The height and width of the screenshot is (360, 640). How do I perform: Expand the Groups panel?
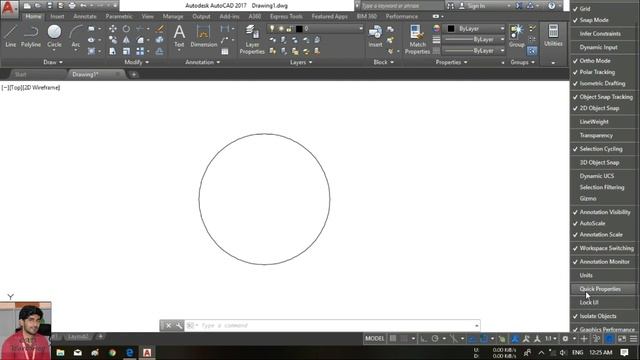click(x=522, y=62)
